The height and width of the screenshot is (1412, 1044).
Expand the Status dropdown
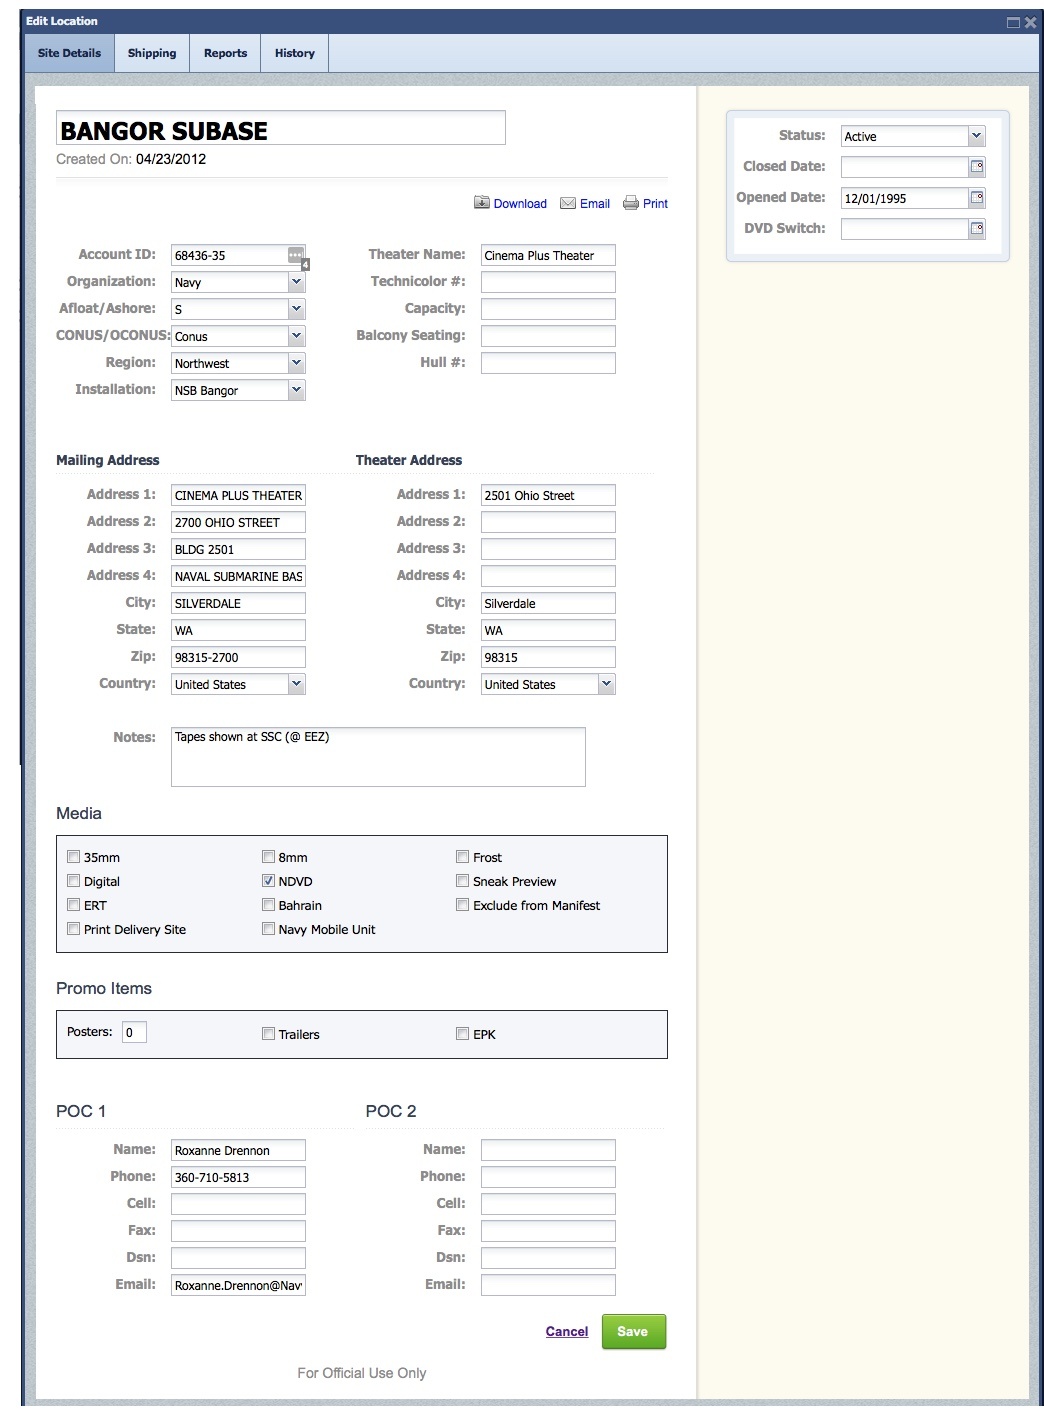pyautogui.click(x=976, y=136)
